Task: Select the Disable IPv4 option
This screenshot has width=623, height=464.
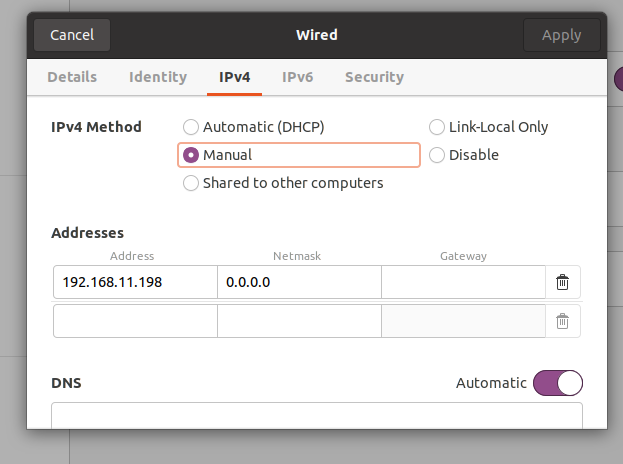Action: (x=464, y=155)
